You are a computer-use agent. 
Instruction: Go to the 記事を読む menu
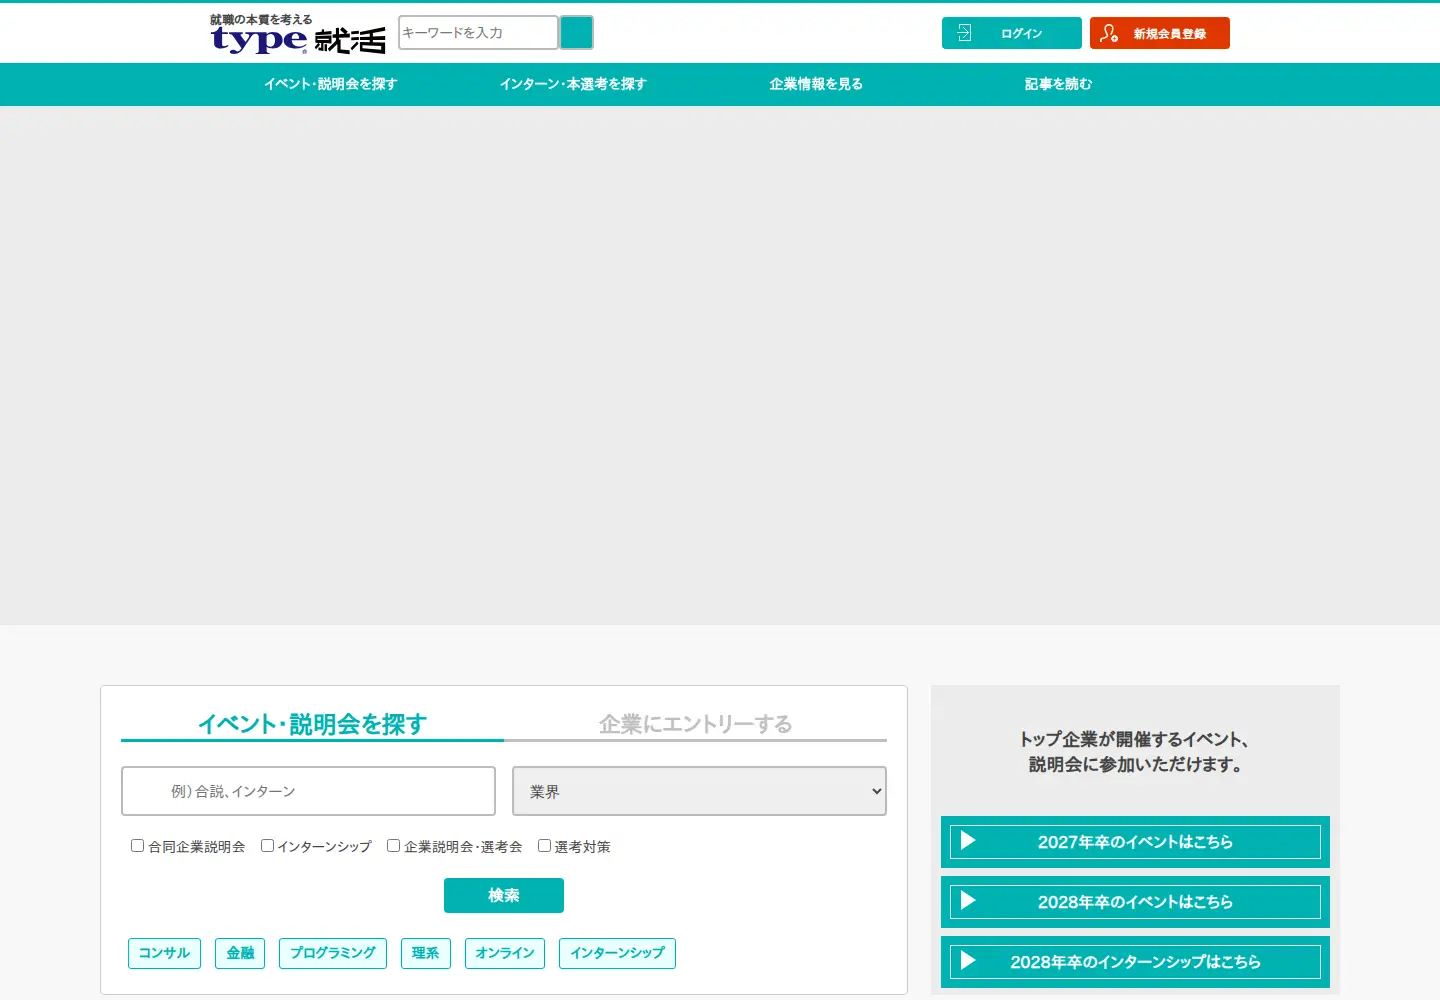pyautogui.click(x=1058, y=84)
